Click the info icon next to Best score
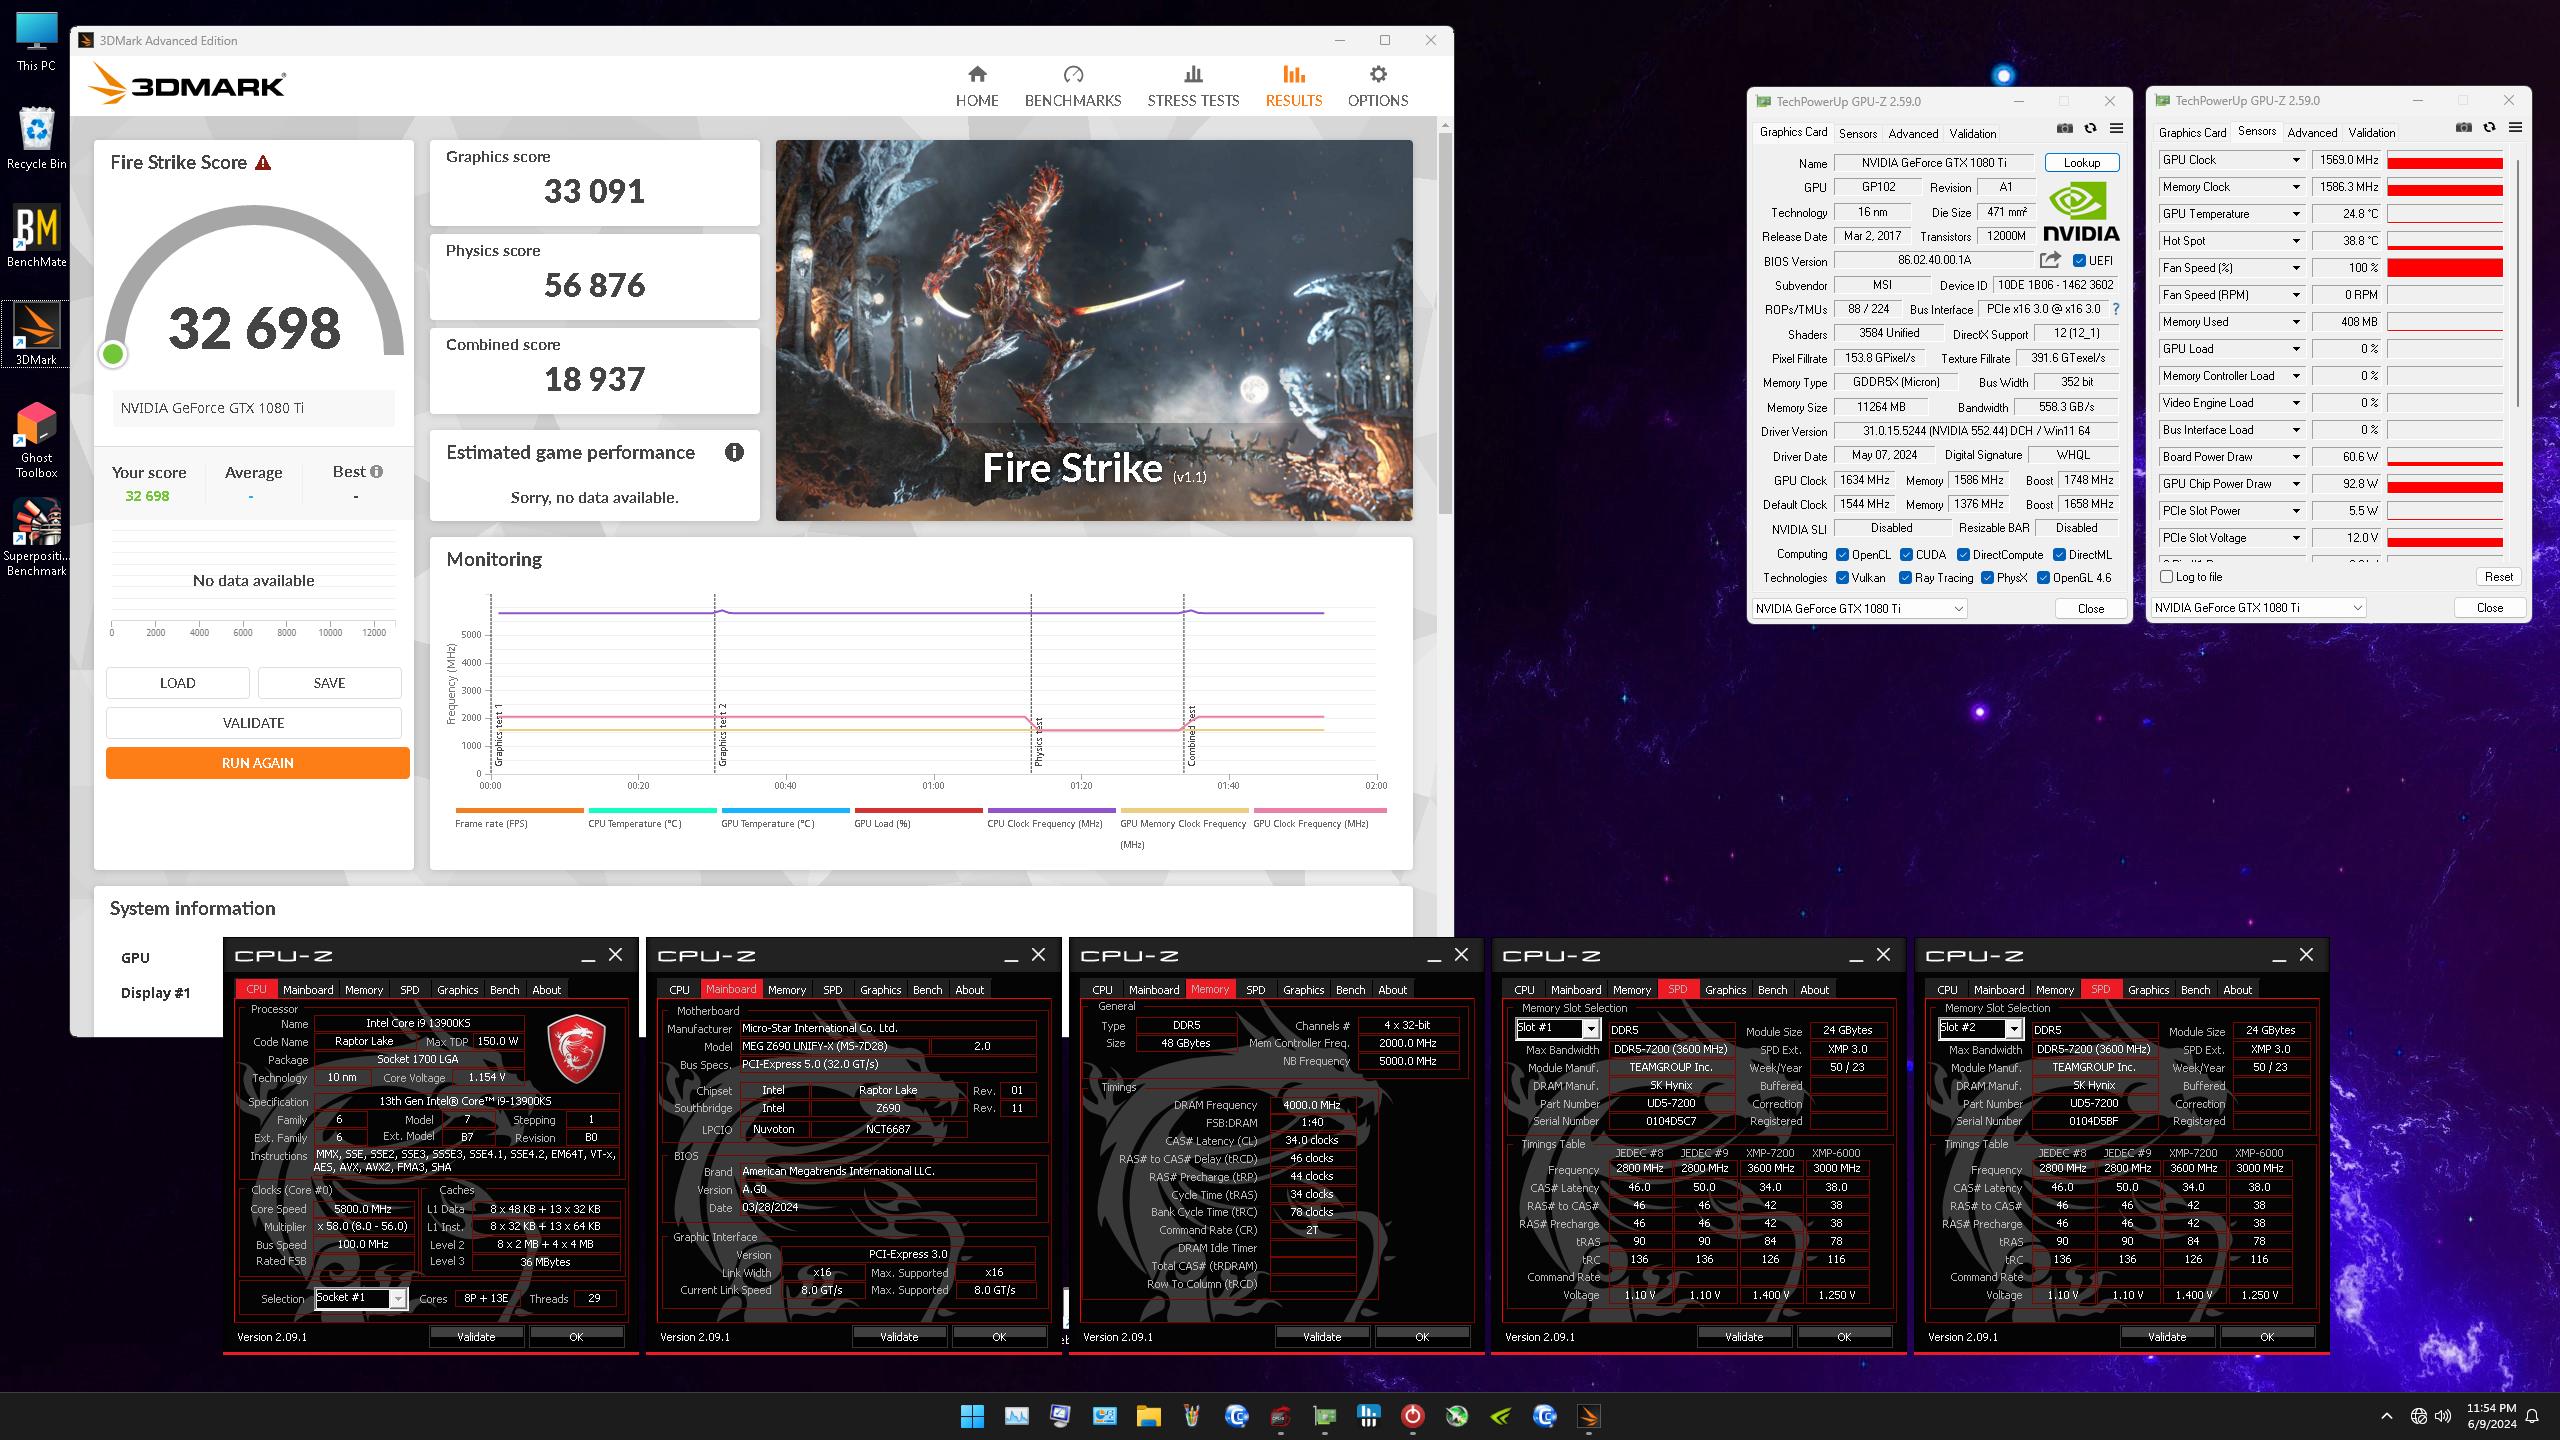This screenshot has width=2560, height=1440. tap(376, 471)
